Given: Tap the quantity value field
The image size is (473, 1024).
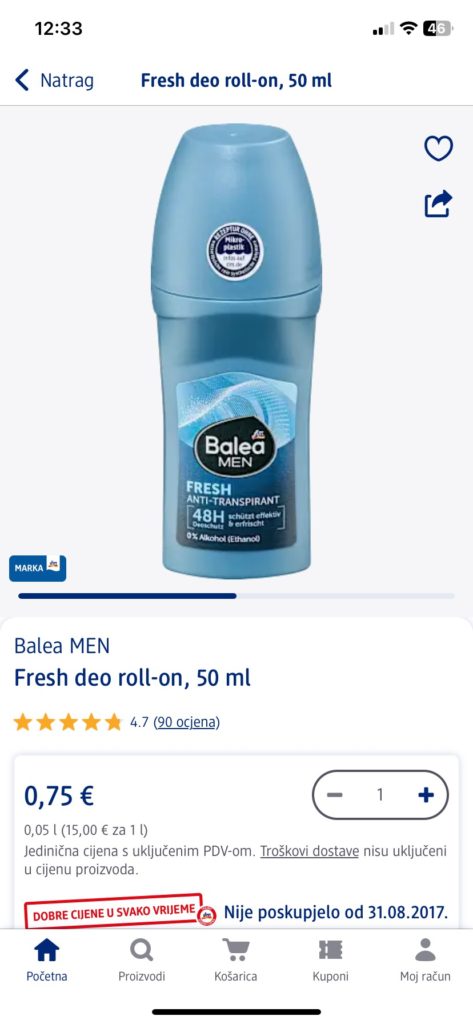Looking at the screenshot, I should click(x=380, y=795).
